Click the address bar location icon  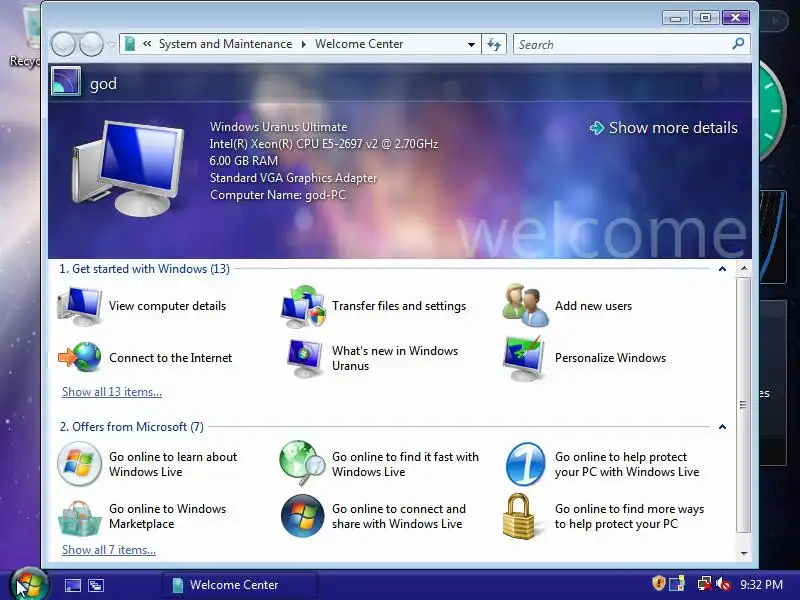coord(130,44)
